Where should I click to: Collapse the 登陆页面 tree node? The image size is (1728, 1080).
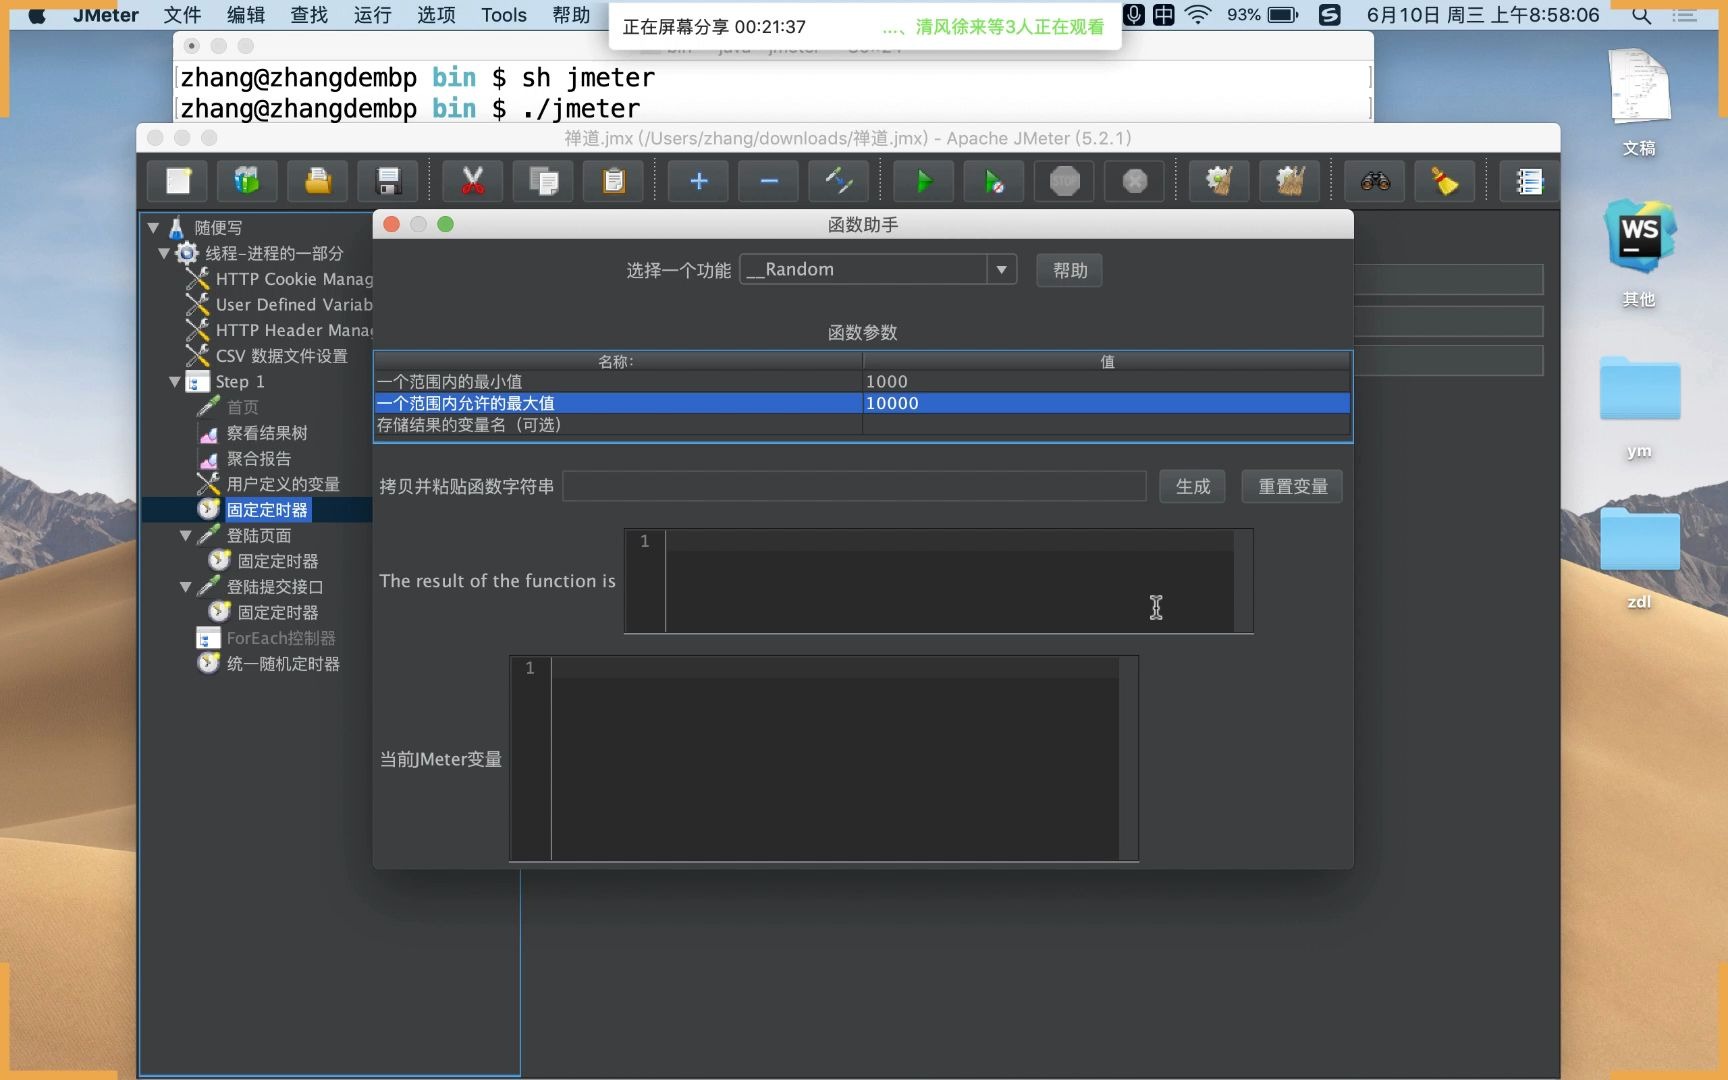point(185,536)
